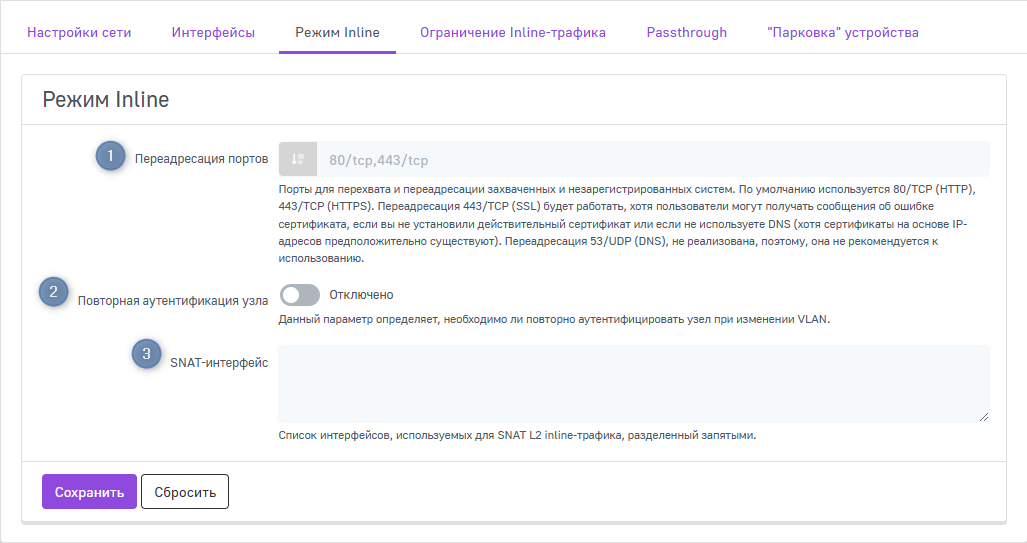Click the numbered badge 3 marker
Screen dimensions: 1027x543
[x=147, y=354]
